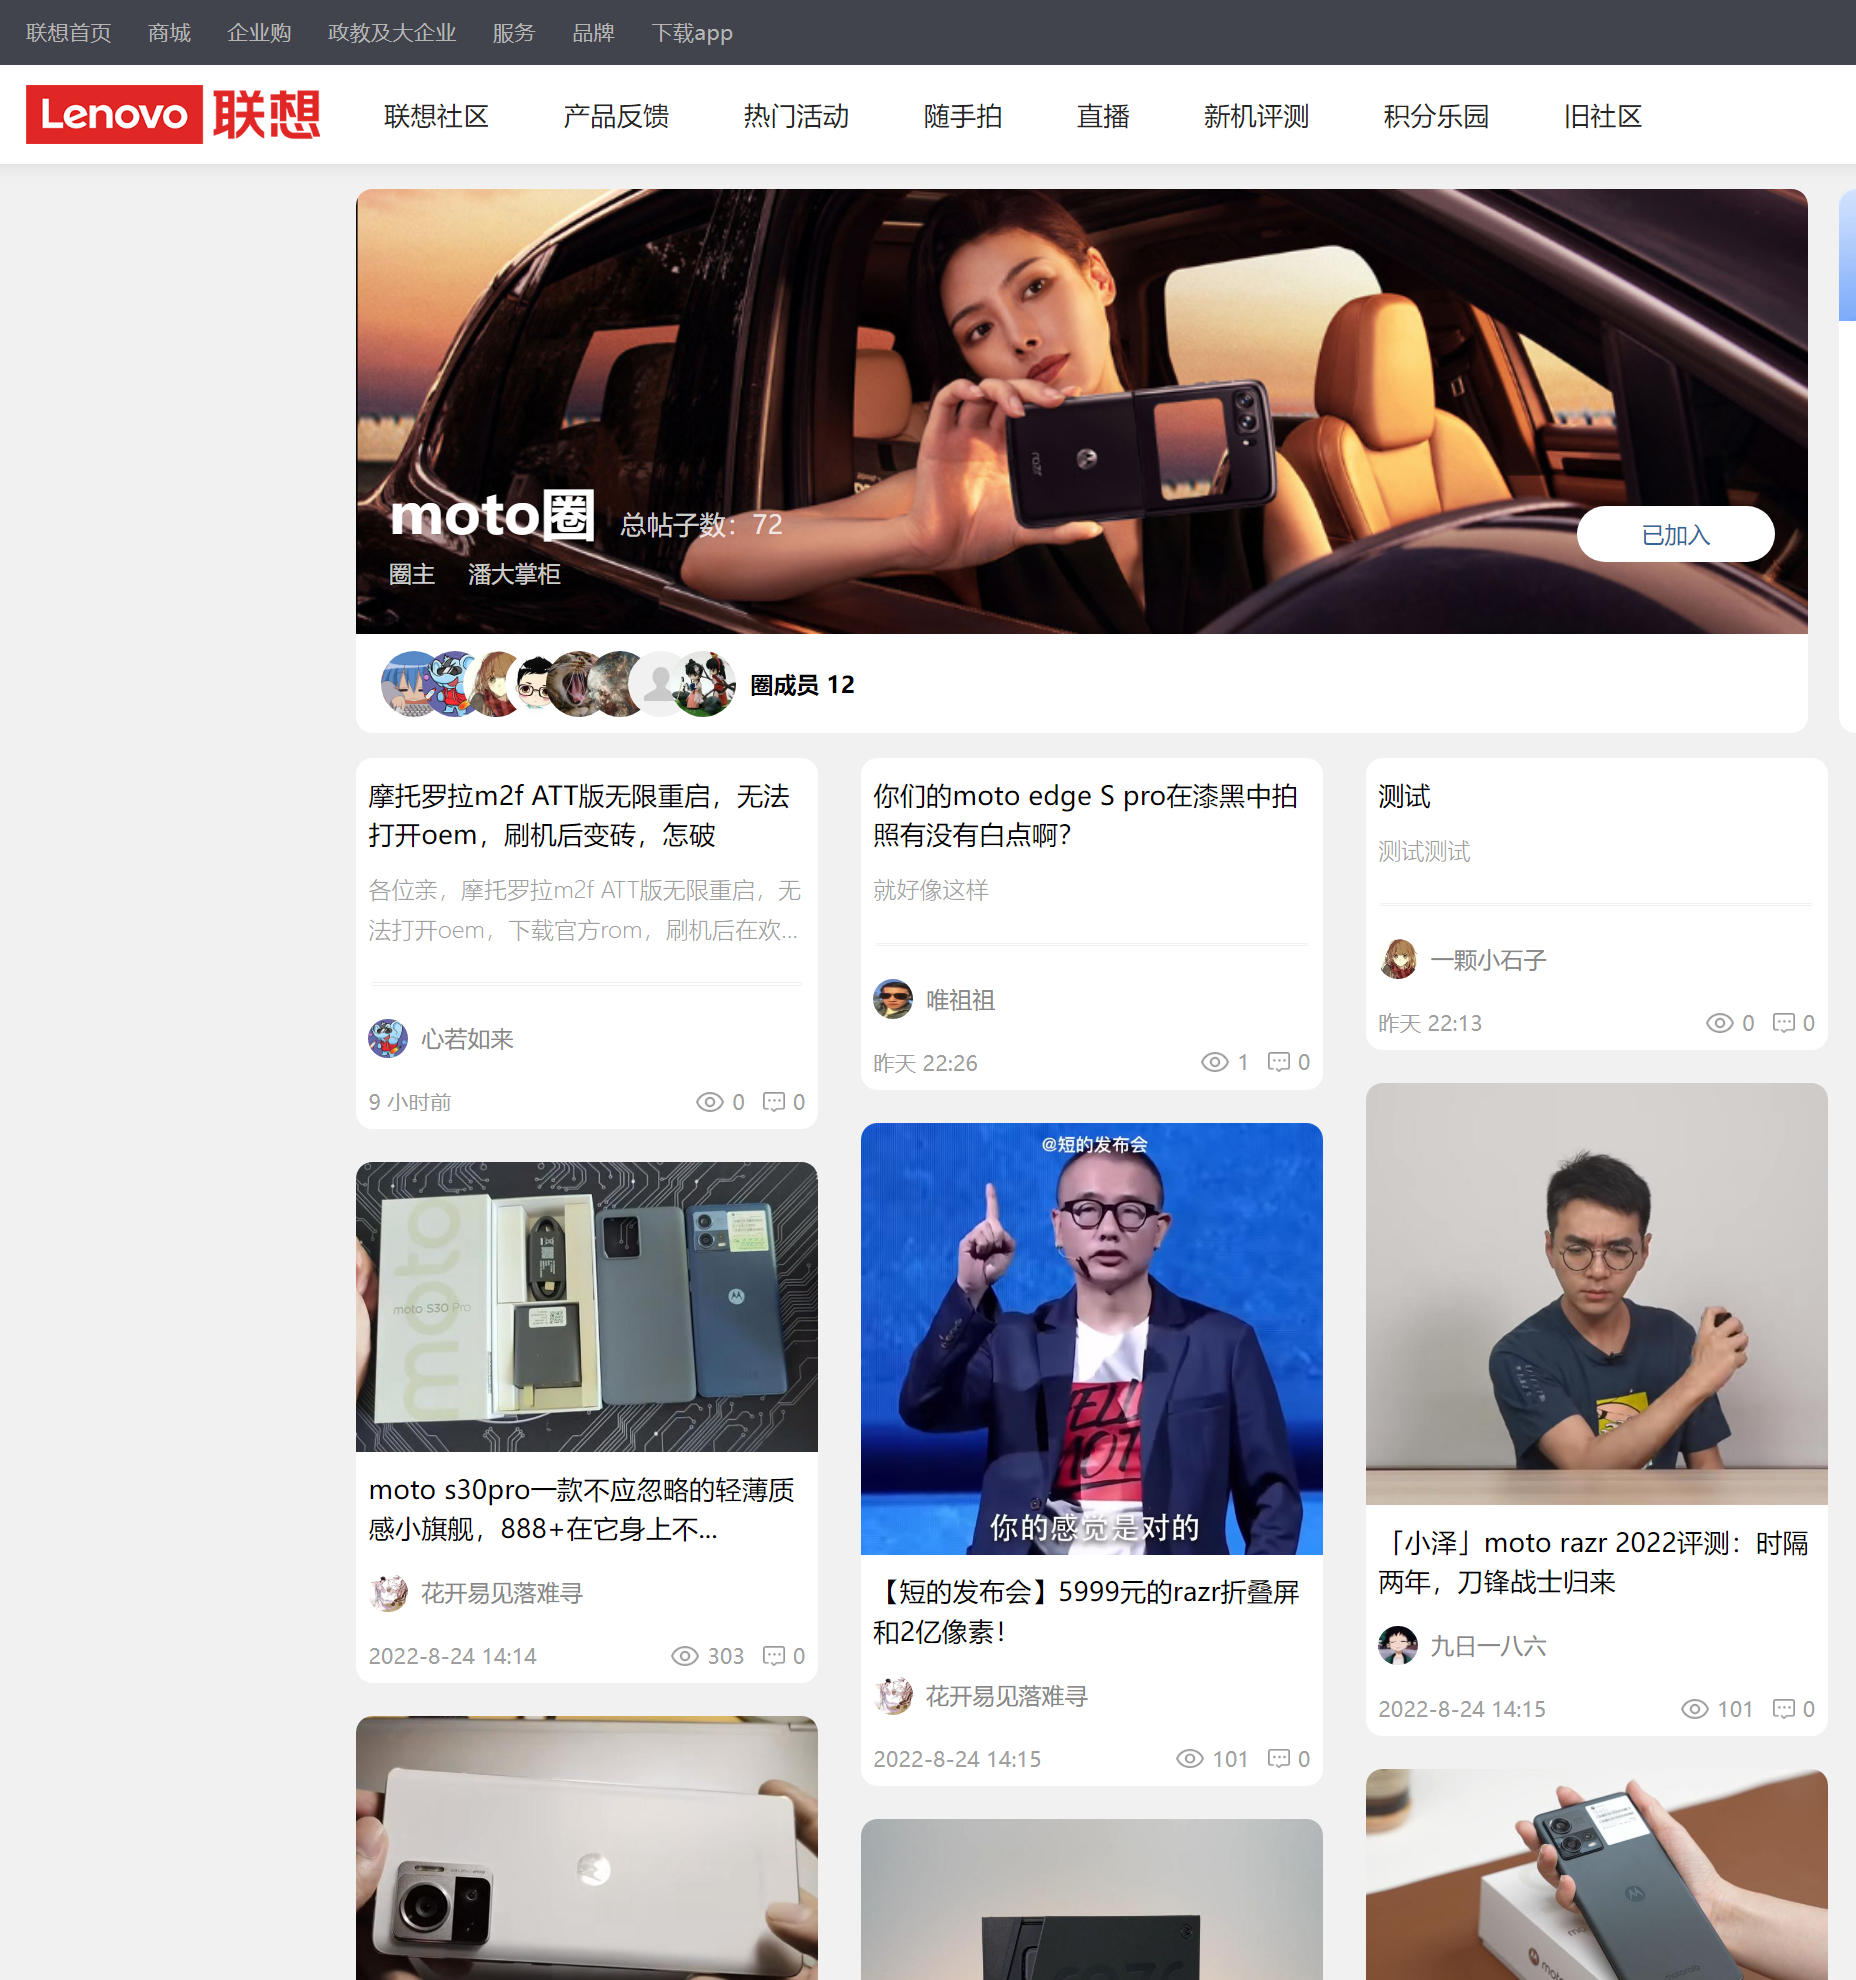This screenshot has height=1980, width=1856.
Task: Click views eye icon showing 303
Action: pyautogui.click(x=684, y=1656)
